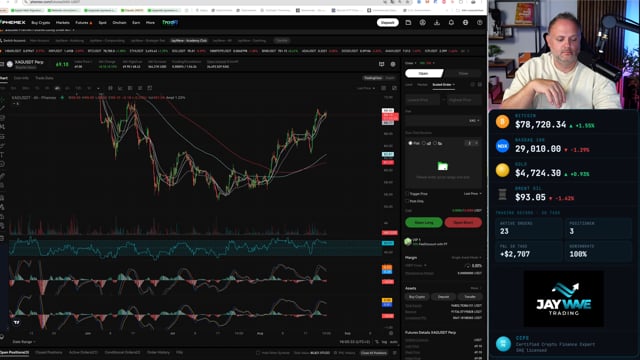
Task: Open the Last Price trigger dropdown
Action: click(x=473, y=194)
